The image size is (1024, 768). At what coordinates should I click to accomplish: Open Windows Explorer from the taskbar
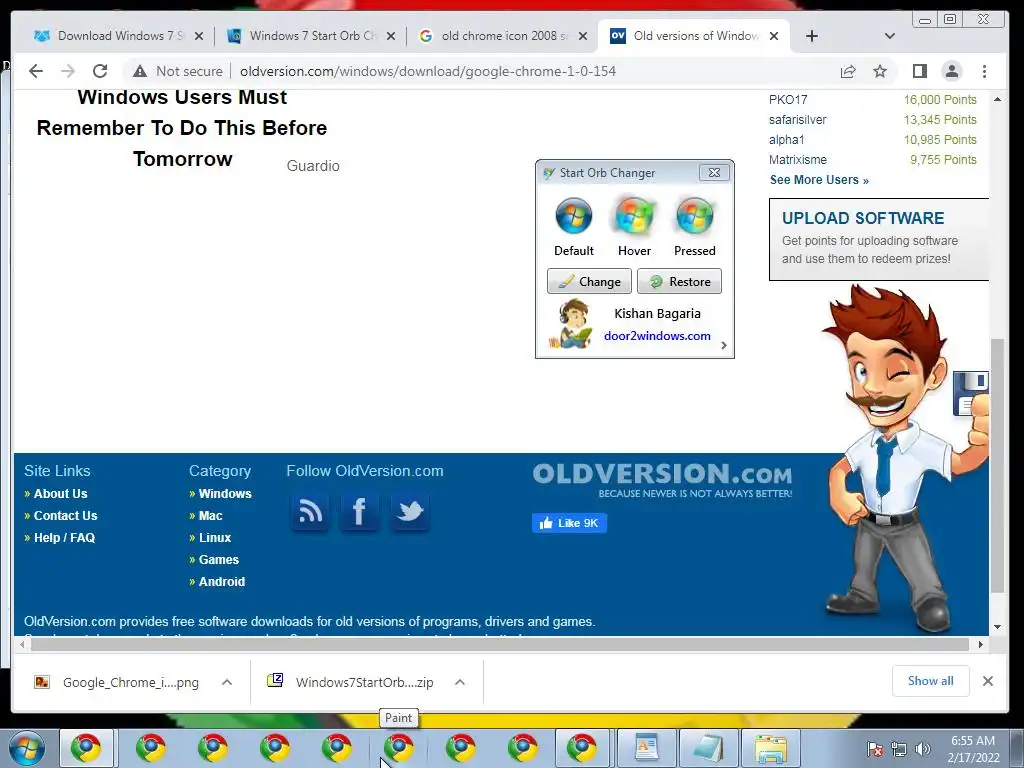pos(771,748)
